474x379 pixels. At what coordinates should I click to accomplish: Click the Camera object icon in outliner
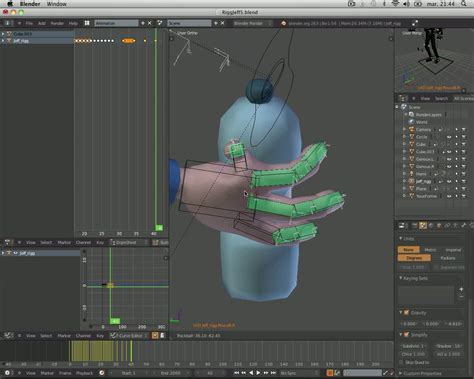point(412,129)
